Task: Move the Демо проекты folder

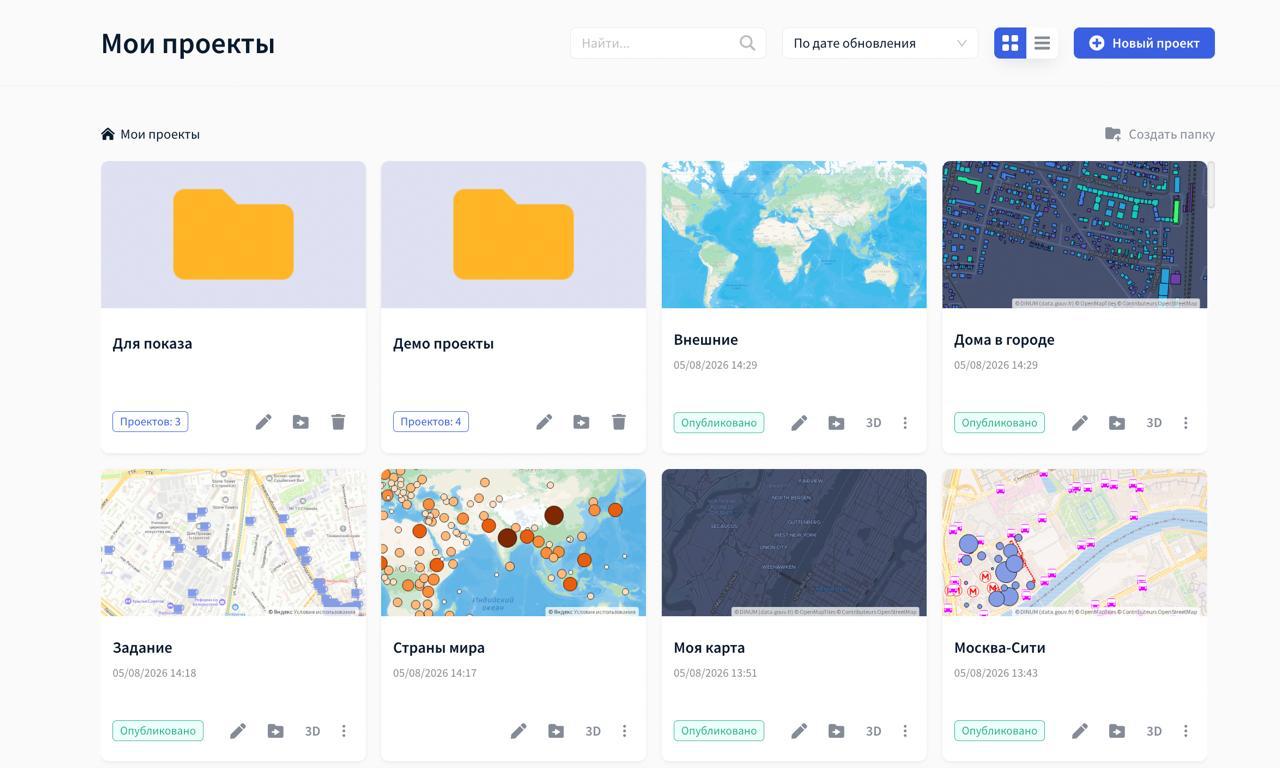Action: click(581, 422)
